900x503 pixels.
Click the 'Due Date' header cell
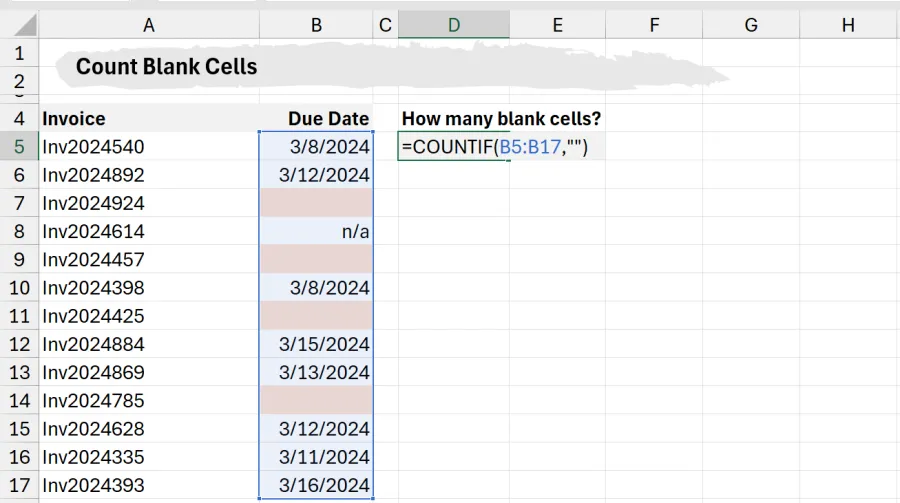click(316, 118)
